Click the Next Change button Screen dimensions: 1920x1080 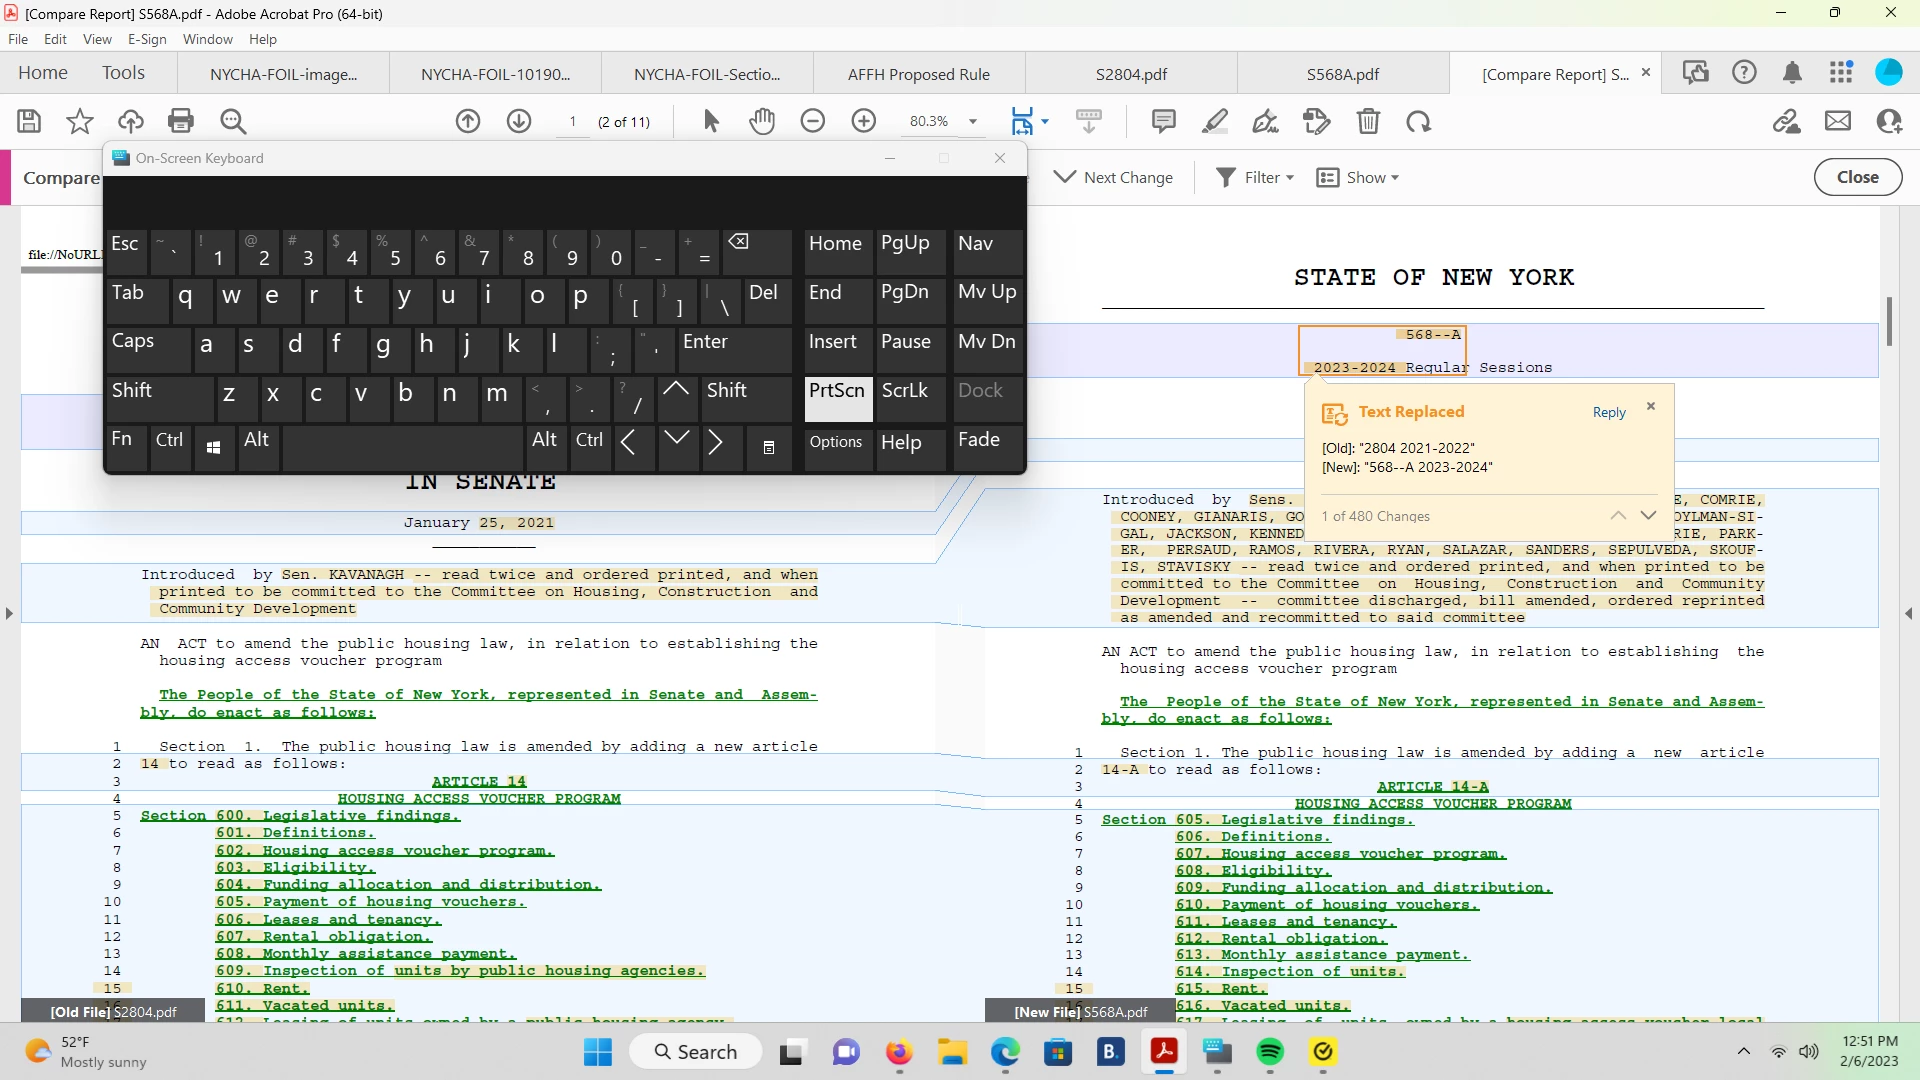tap(1114, 177)
